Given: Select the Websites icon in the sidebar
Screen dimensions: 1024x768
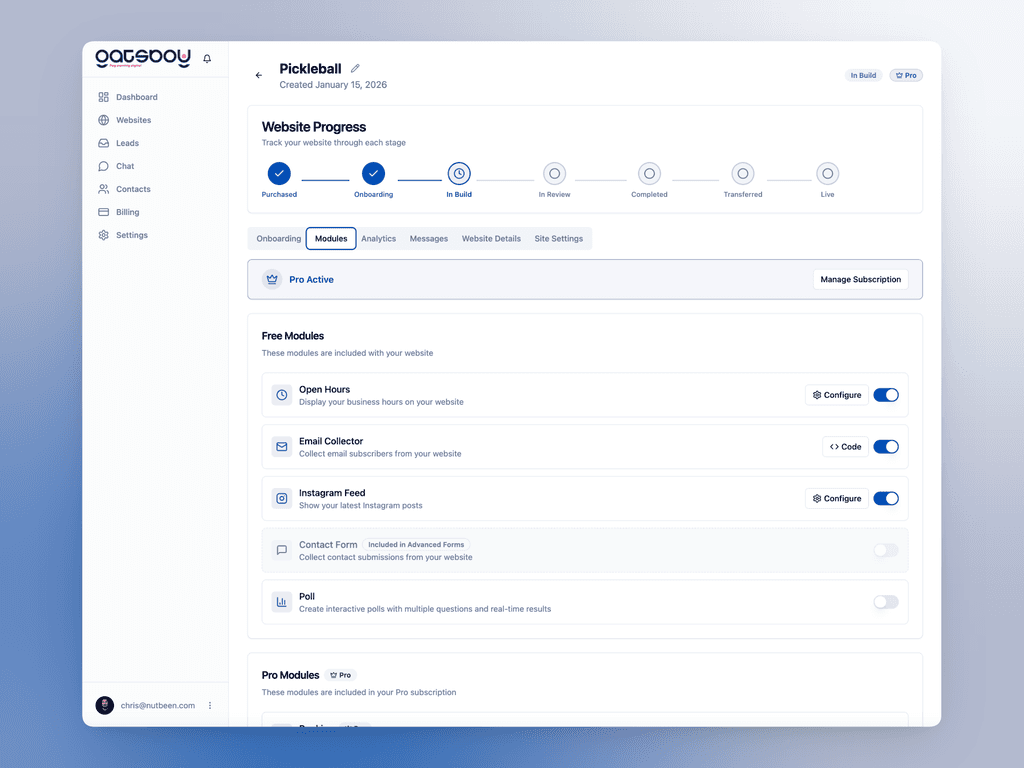Looking at the screenshot, I should (x=103, y=119).
